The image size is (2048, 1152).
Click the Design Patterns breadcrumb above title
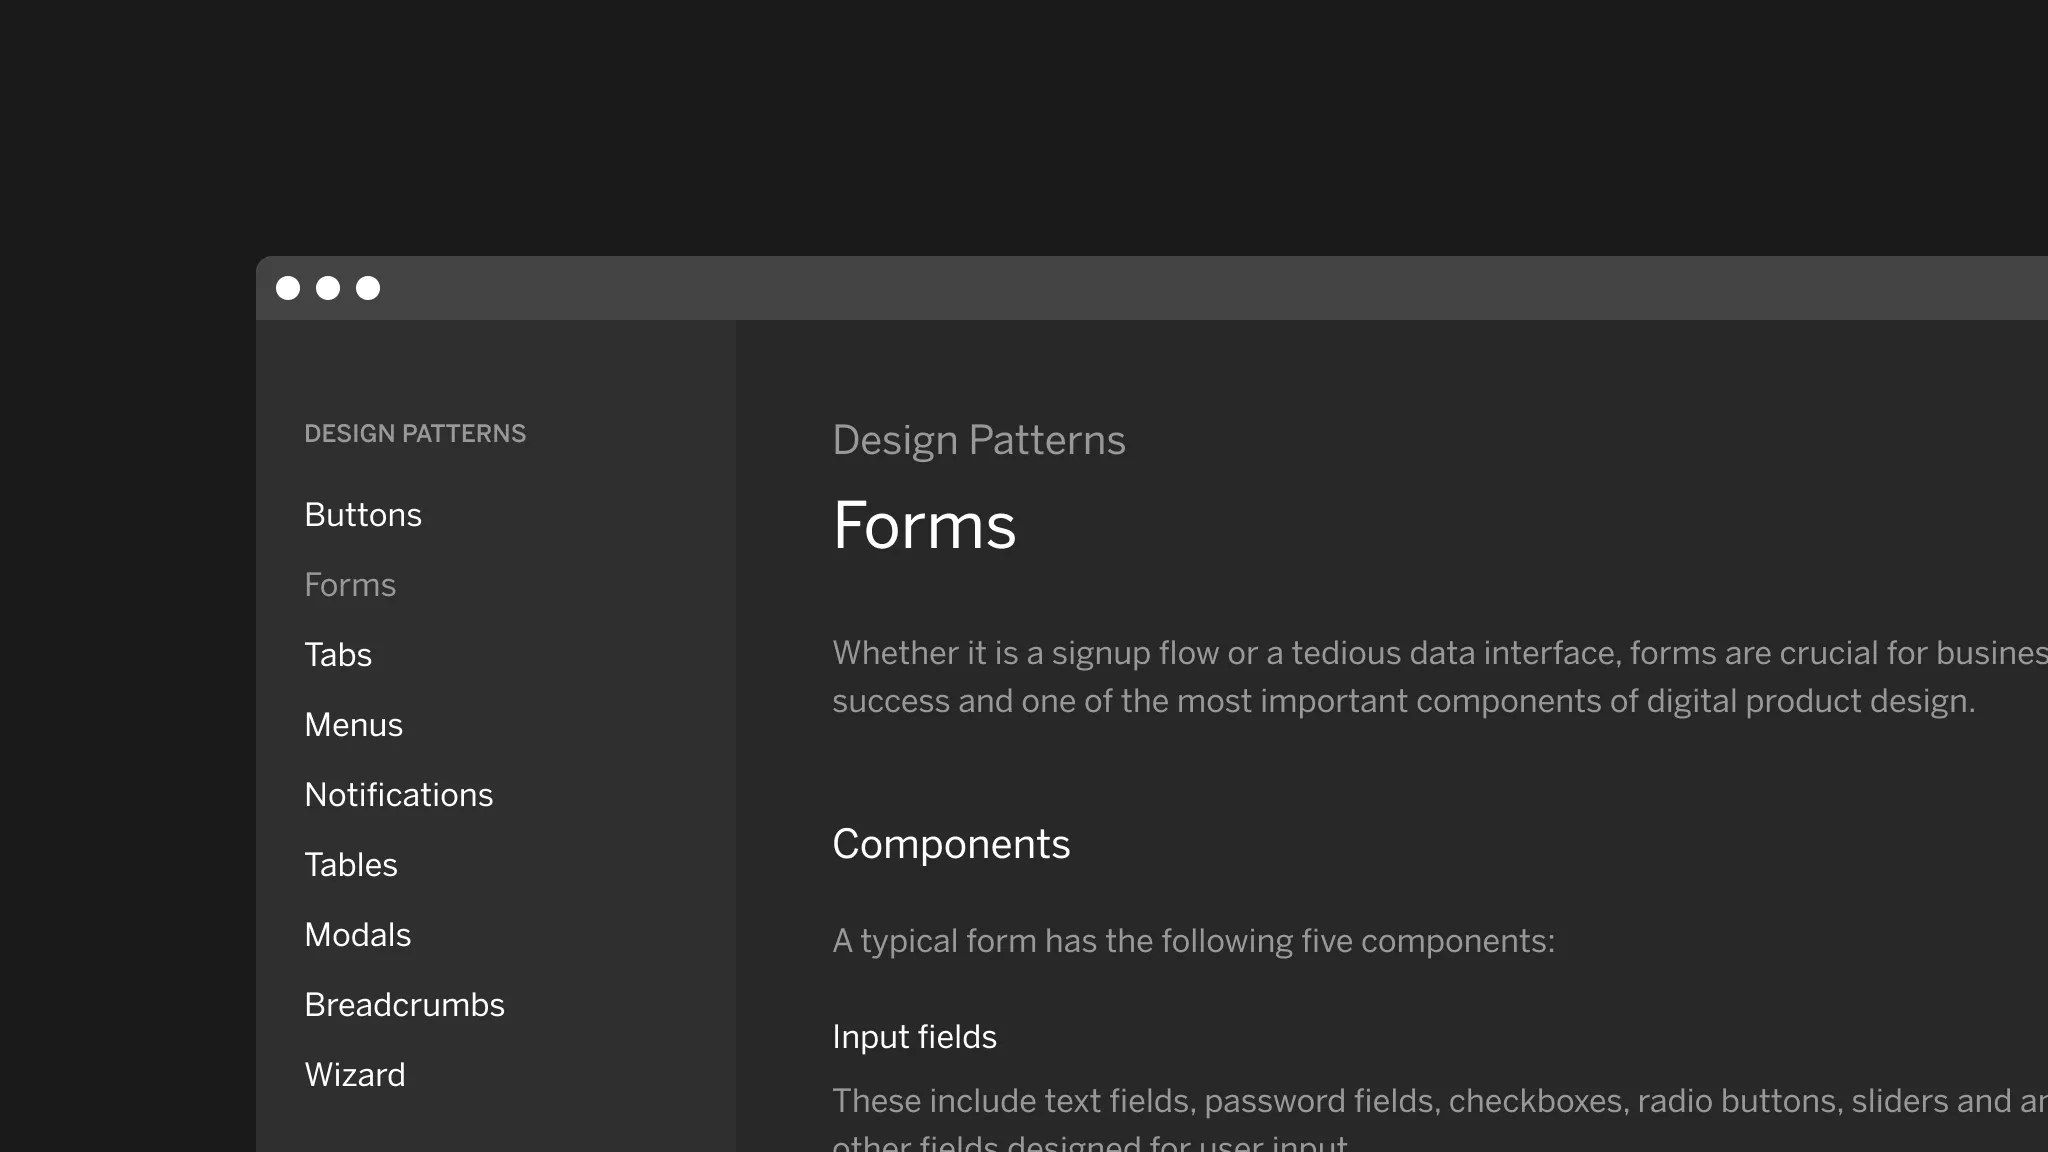[979, 441]
